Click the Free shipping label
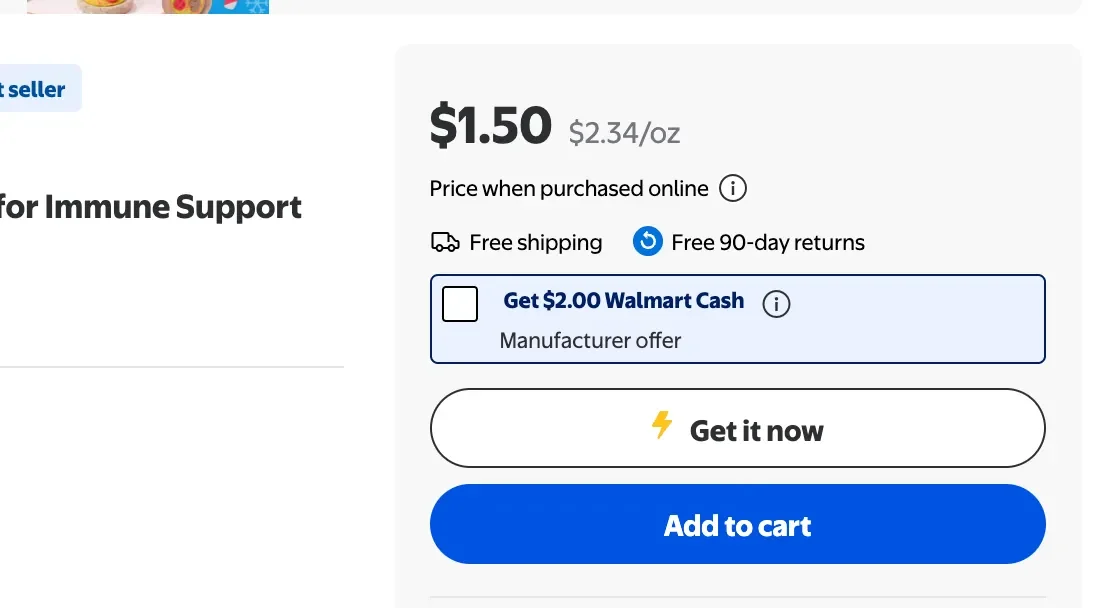This screenshot has width=1100, height=608. click(534, 241)
